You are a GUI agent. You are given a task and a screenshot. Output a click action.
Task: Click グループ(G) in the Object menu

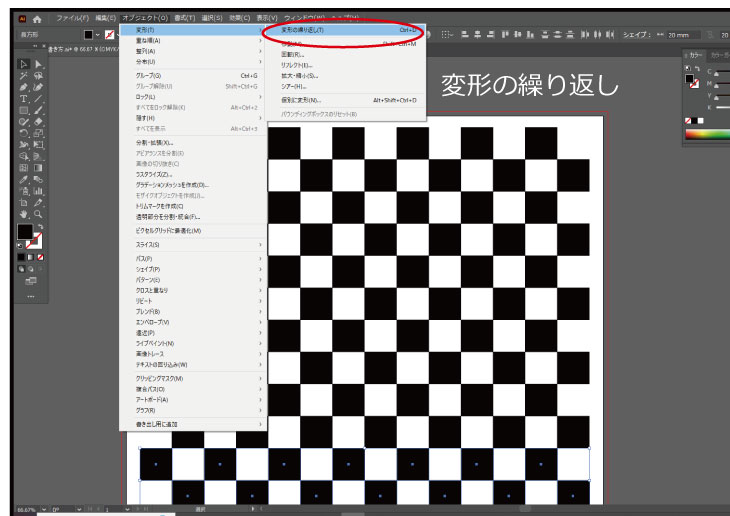(x=149, y=75)
